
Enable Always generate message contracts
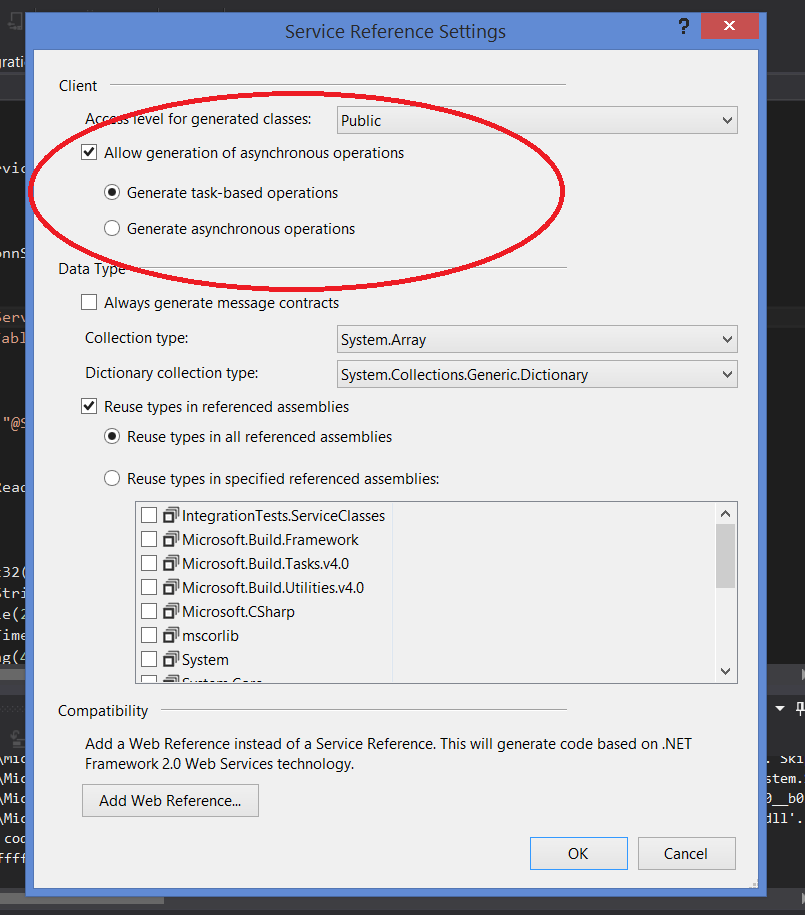[90, 302]
